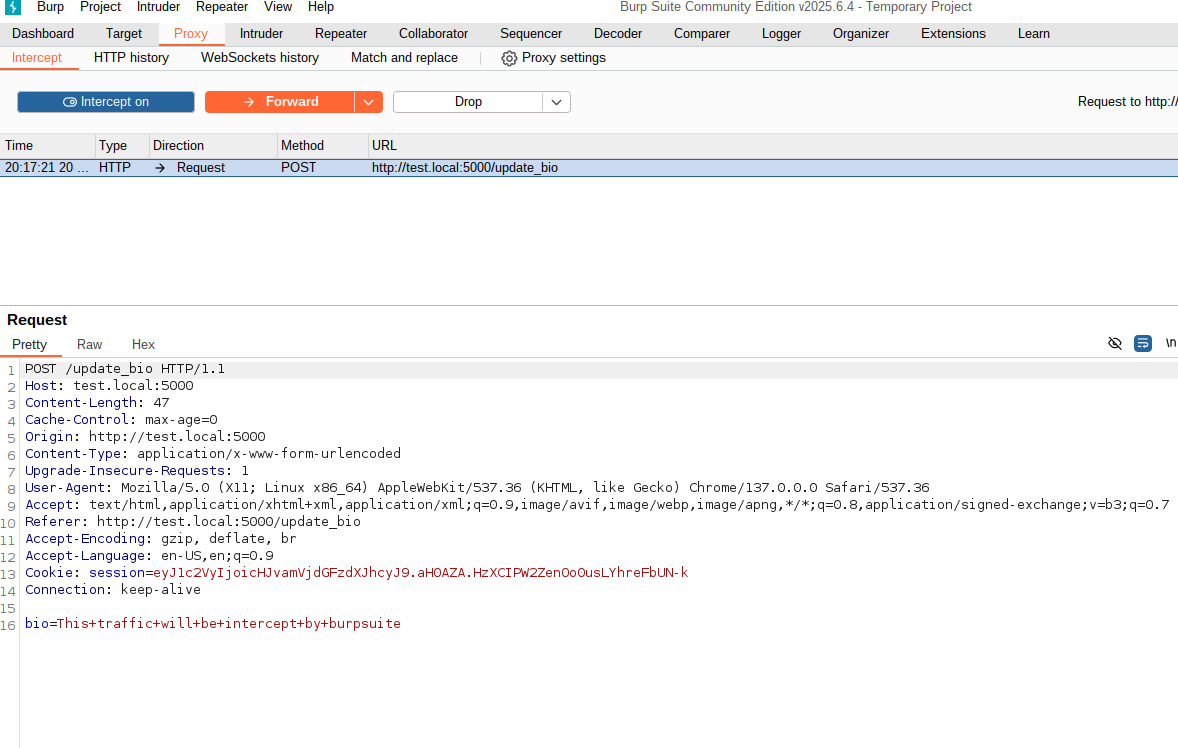Turn off the Intercept on toggle
This screenshot has height=748, width=1178.
[x=106, y=102]
